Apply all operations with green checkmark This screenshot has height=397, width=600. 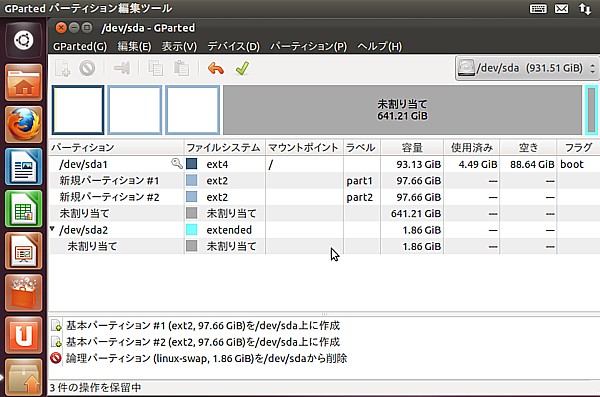(242, 69)
